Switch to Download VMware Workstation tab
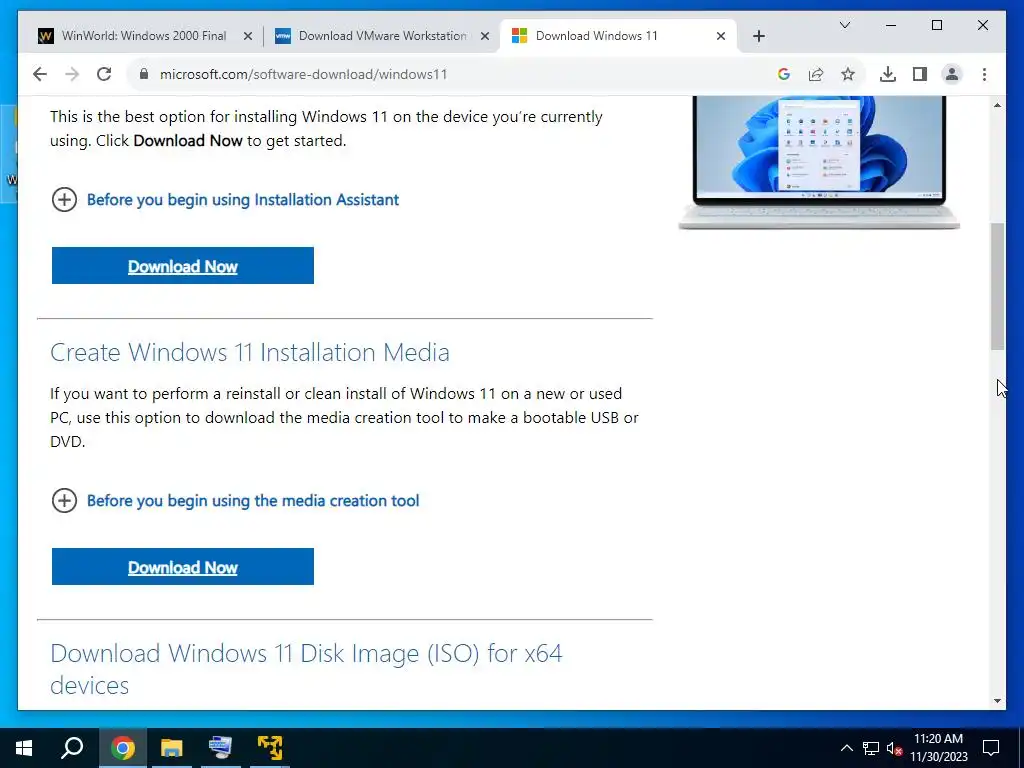This screenshot has height=768, width=1024. [382, 36]
